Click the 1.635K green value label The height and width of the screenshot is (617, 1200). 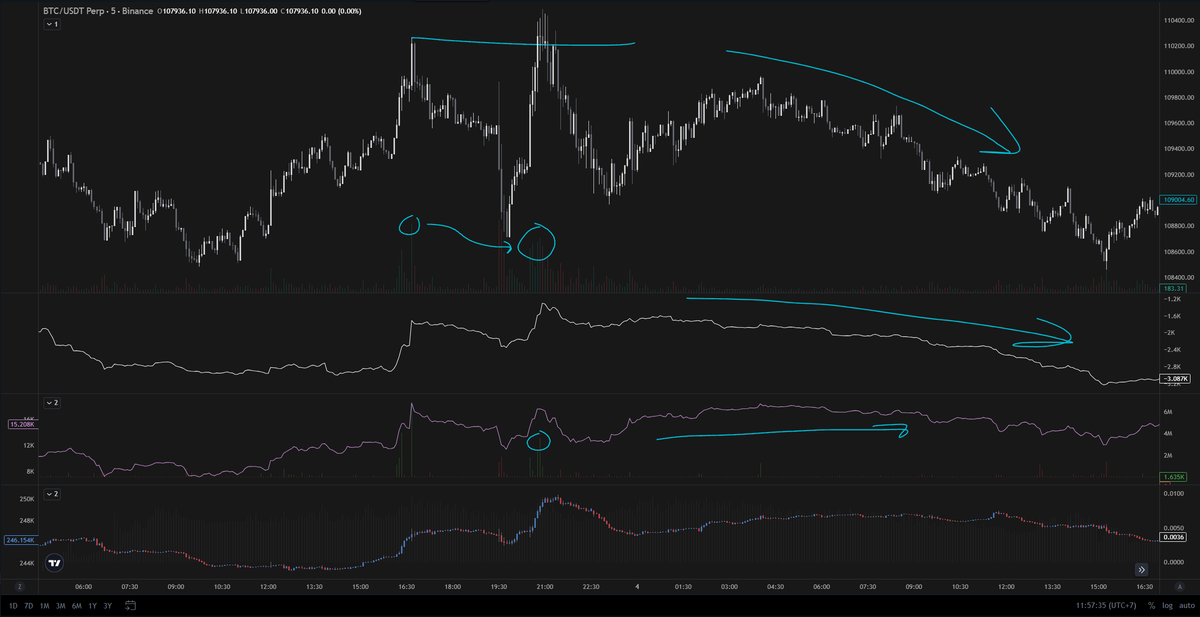1172,479
